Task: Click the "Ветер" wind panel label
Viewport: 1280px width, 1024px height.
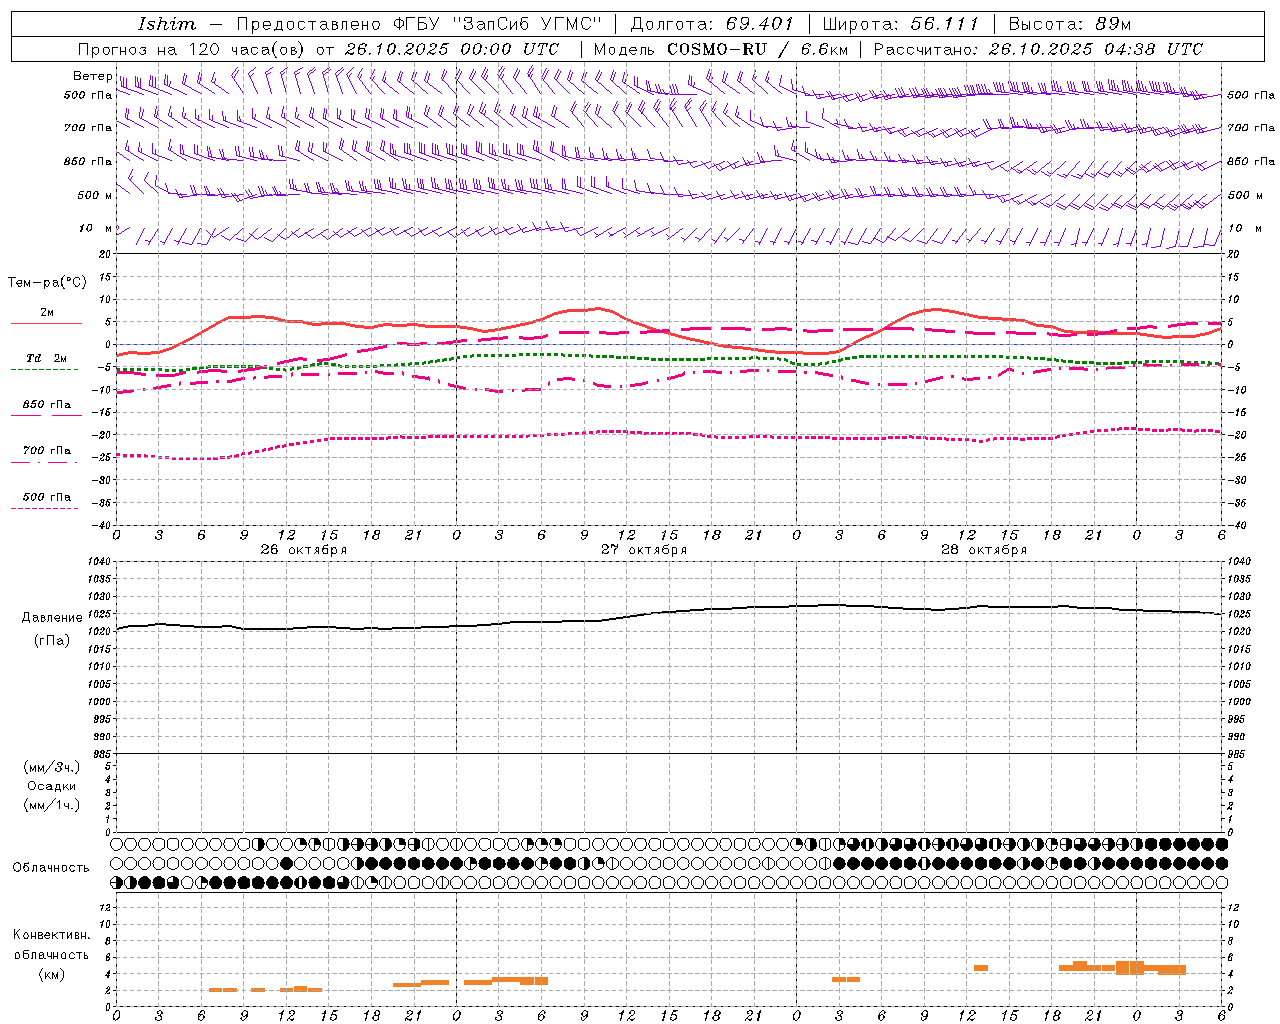Action: (x=92, y=76)
